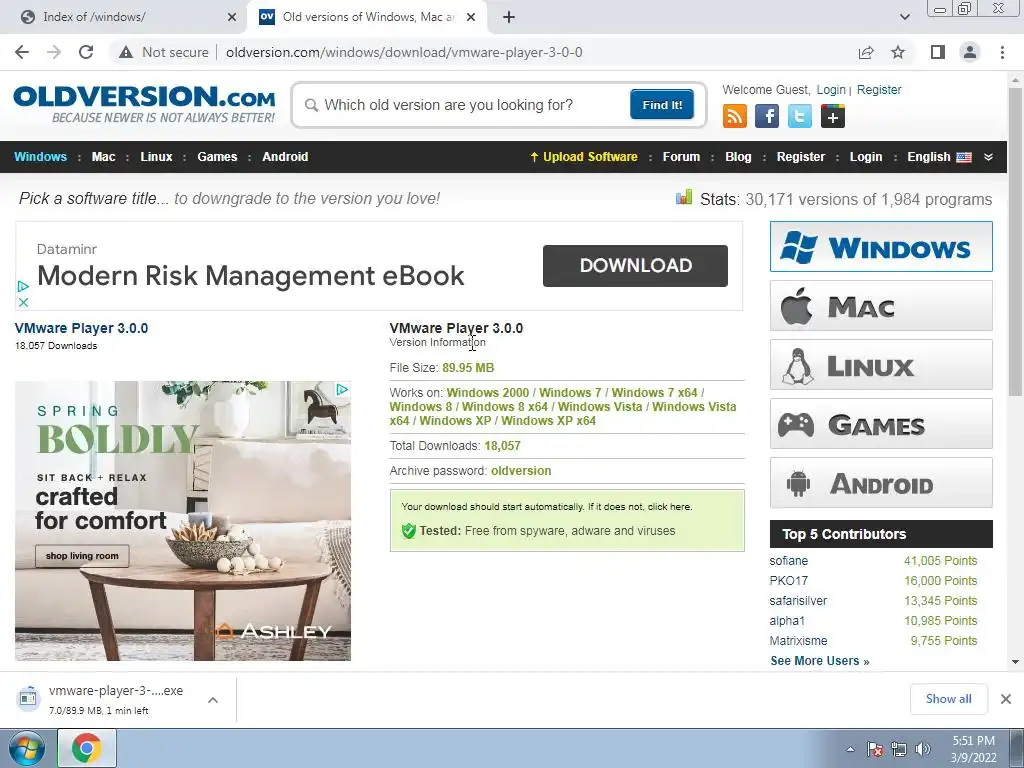Click the volume speaker tray icon
1024x768 pixels.
pyautogui.click(x=922, y=749)
